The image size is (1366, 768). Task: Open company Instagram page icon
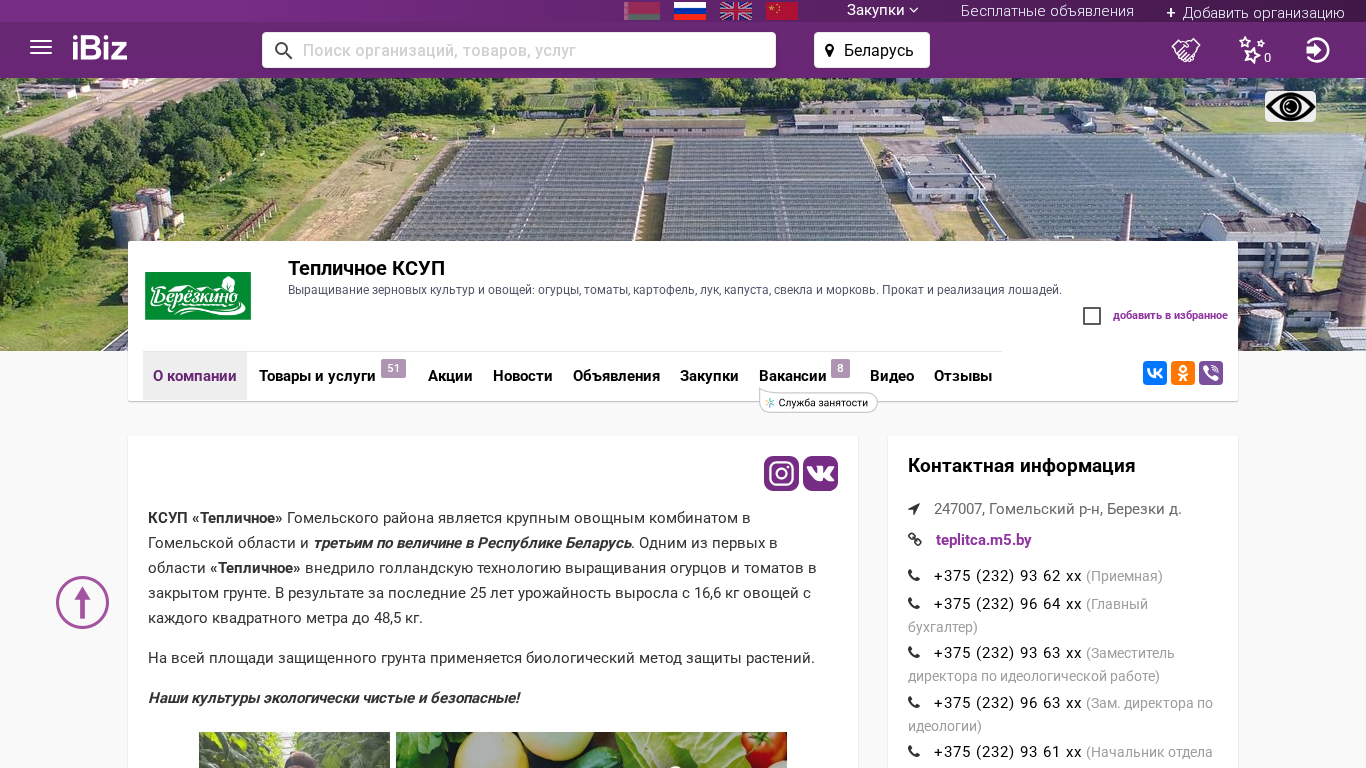(781, 473)
